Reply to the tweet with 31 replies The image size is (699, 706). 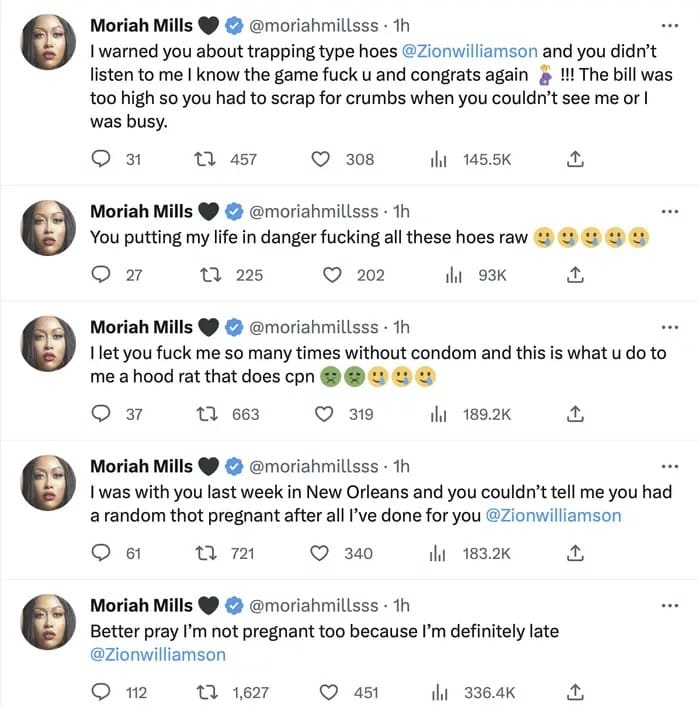pyautogui.click(x=100, y=159)
